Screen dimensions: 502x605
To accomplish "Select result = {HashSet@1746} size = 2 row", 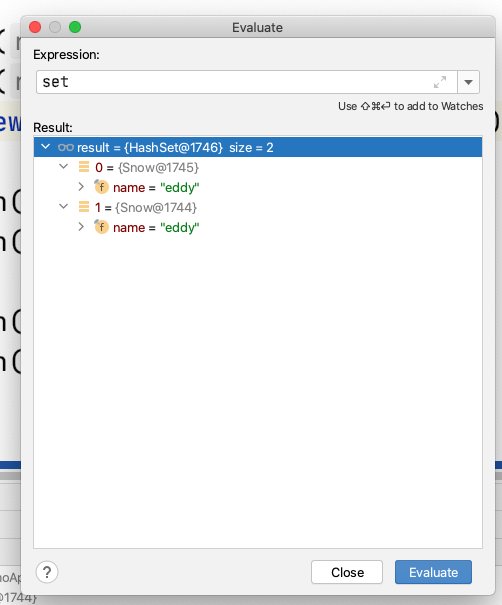I will [258, 147].
